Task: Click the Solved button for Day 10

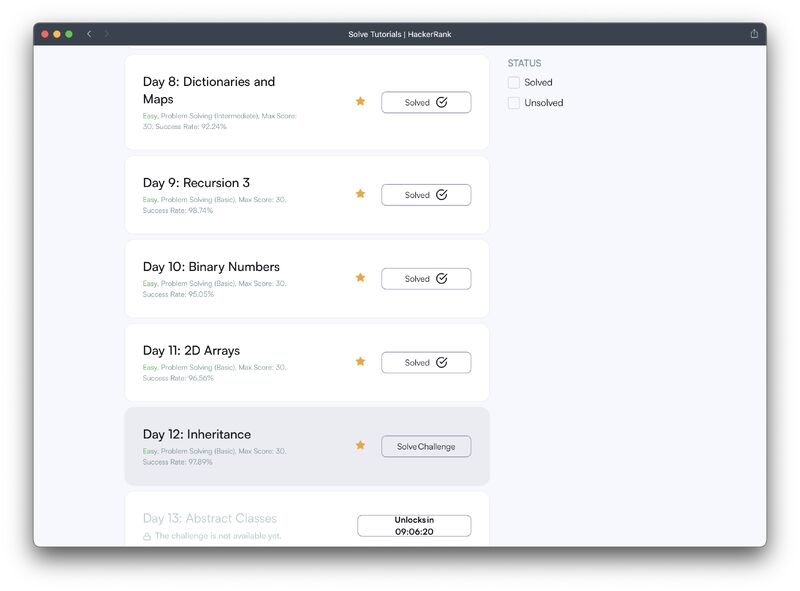Action: pyautogui.click(x=426, y=279)
